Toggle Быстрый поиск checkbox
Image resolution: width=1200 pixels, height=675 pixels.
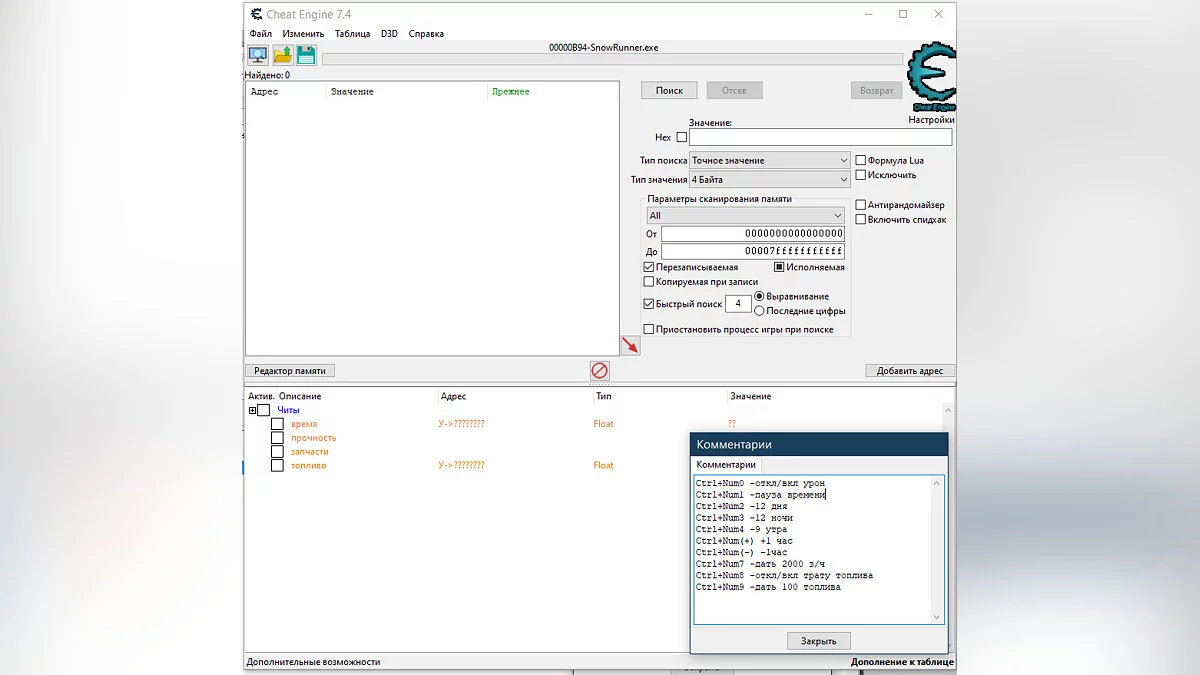(x=649, y=304)
